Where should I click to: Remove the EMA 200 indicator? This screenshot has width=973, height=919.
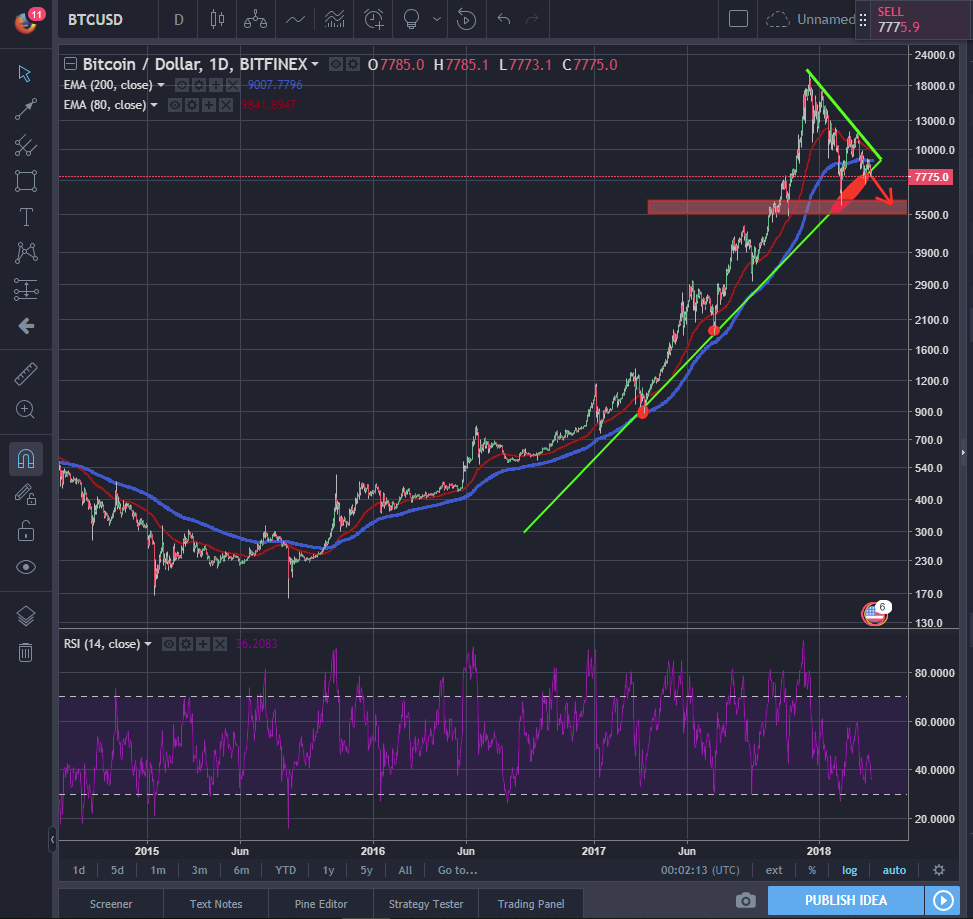[x=233, y=85]
